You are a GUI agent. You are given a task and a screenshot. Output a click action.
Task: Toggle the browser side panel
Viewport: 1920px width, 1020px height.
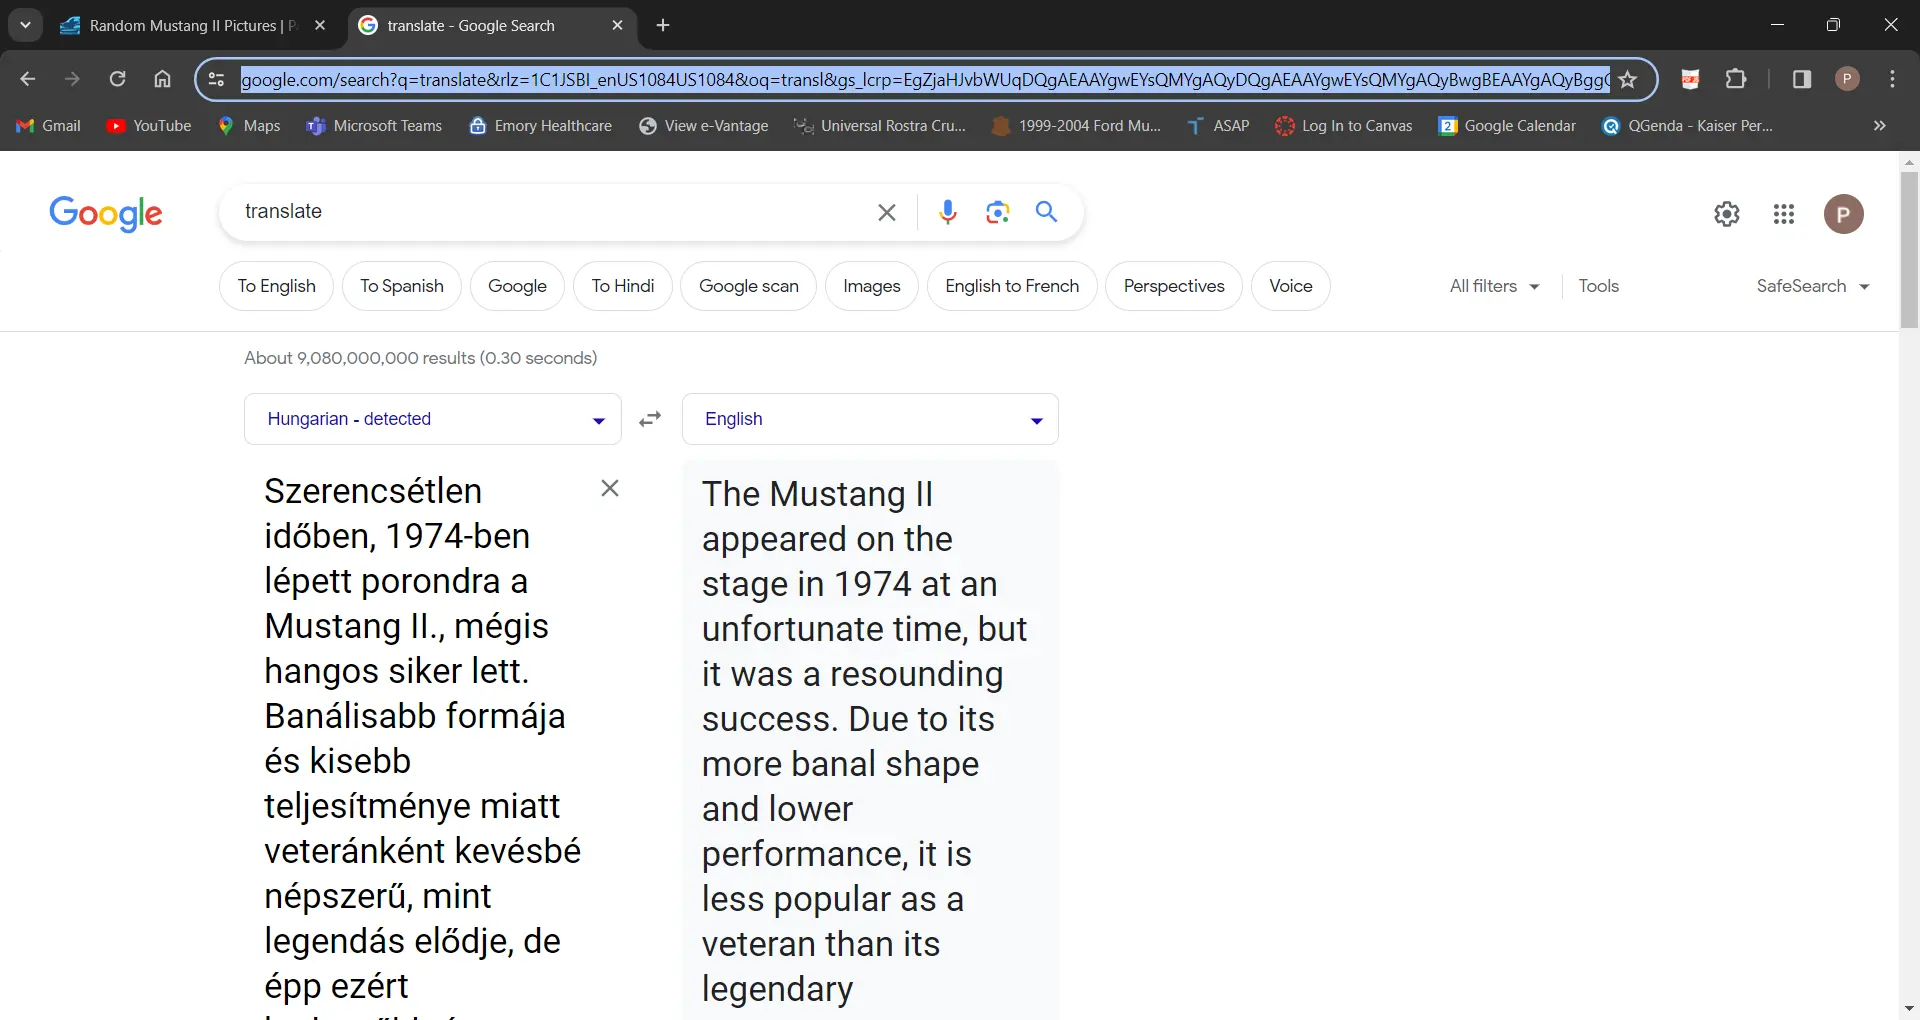1802,79
